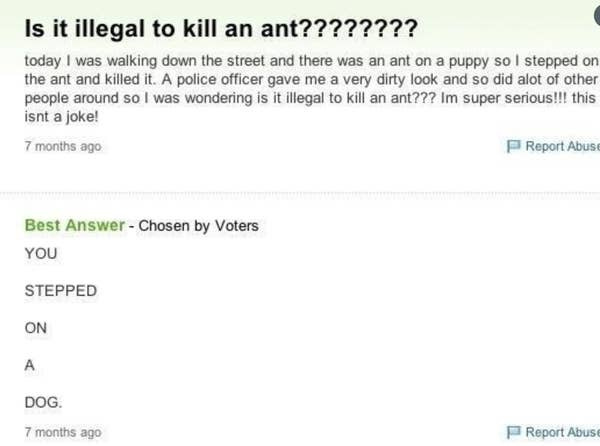Screen dimensions: 600x446
Task: Click the dotted divider above Best Answer
Action: coord(300,194)
